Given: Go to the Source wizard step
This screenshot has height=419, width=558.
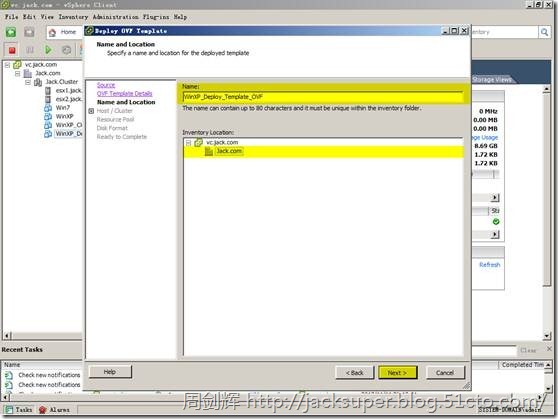Looking at the screenshot, I should click(x=106, y=85).
